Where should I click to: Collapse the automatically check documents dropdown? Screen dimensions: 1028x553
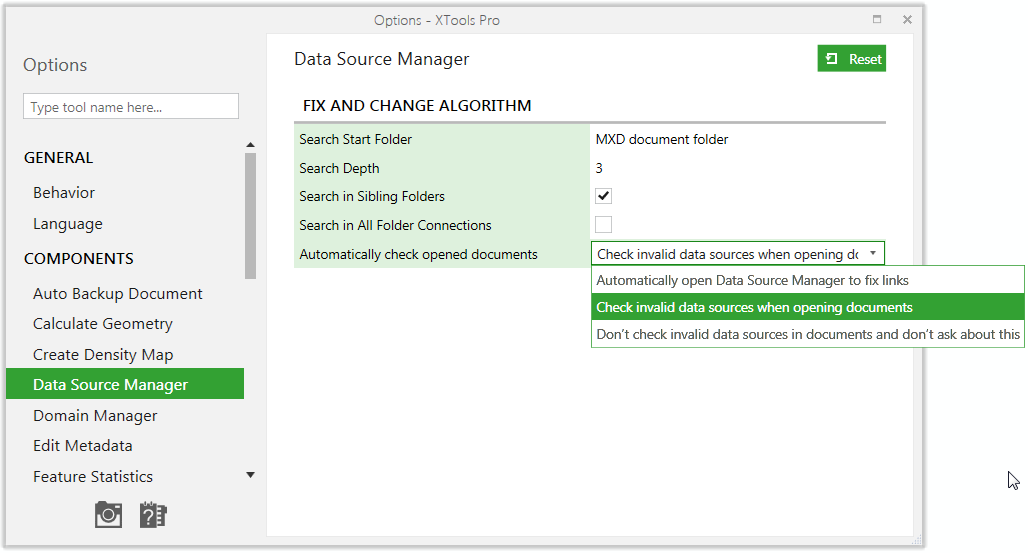873,253
